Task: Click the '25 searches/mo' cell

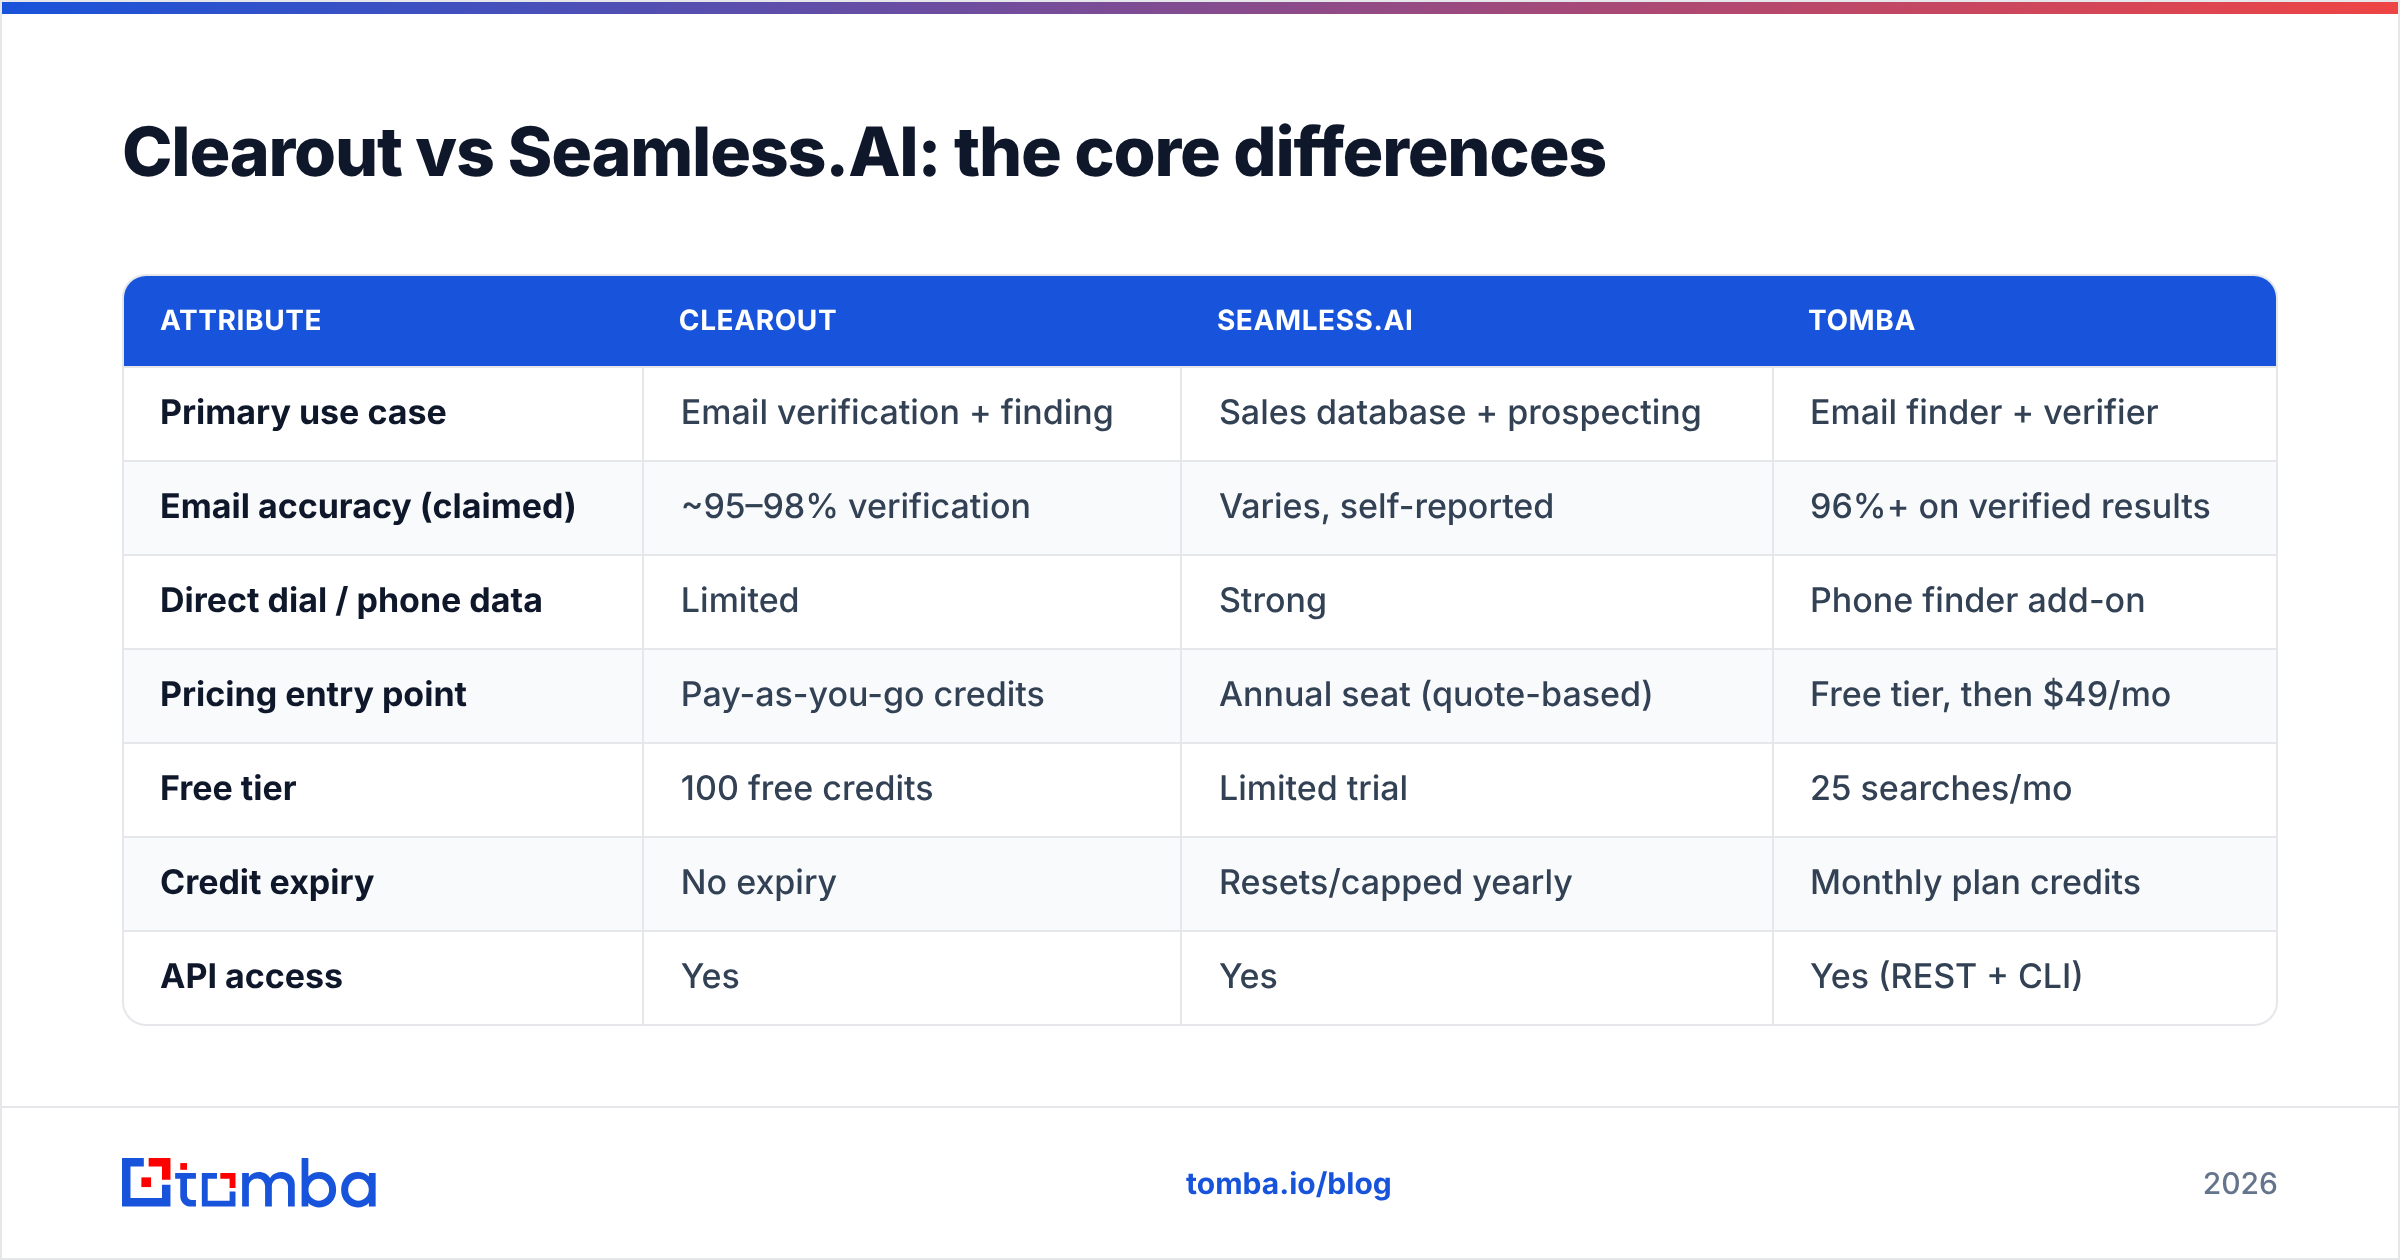Action: [x=1941, y=788]
